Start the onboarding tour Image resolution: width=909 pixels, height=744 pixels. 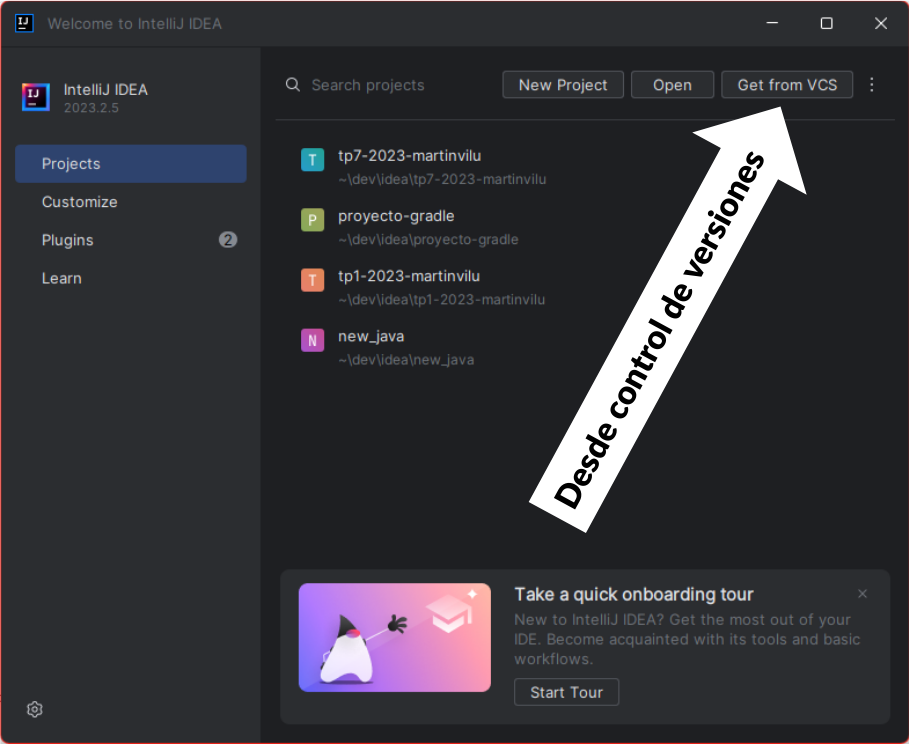click(x=566, y=692)
